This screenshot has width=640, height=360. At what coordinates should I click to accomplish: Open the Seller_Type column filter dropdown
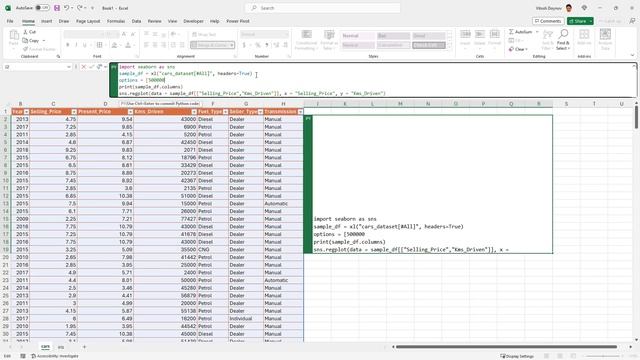[260, 111]
